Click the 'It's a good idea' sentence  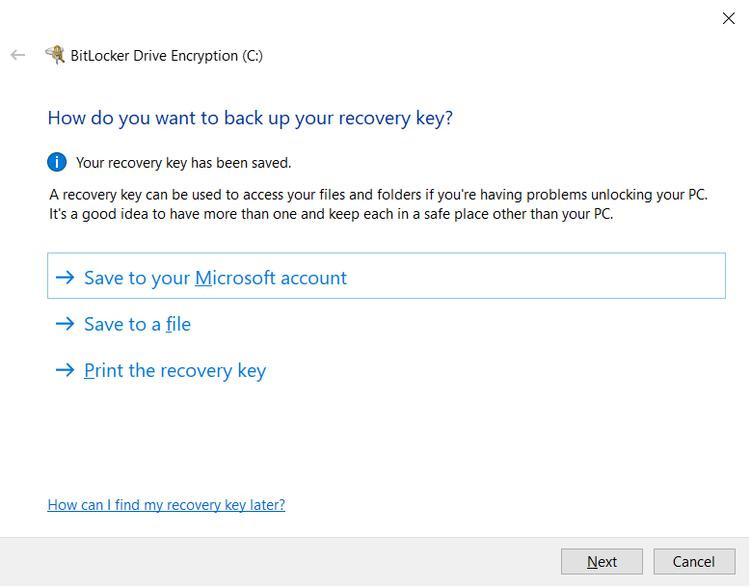point(330,214)
